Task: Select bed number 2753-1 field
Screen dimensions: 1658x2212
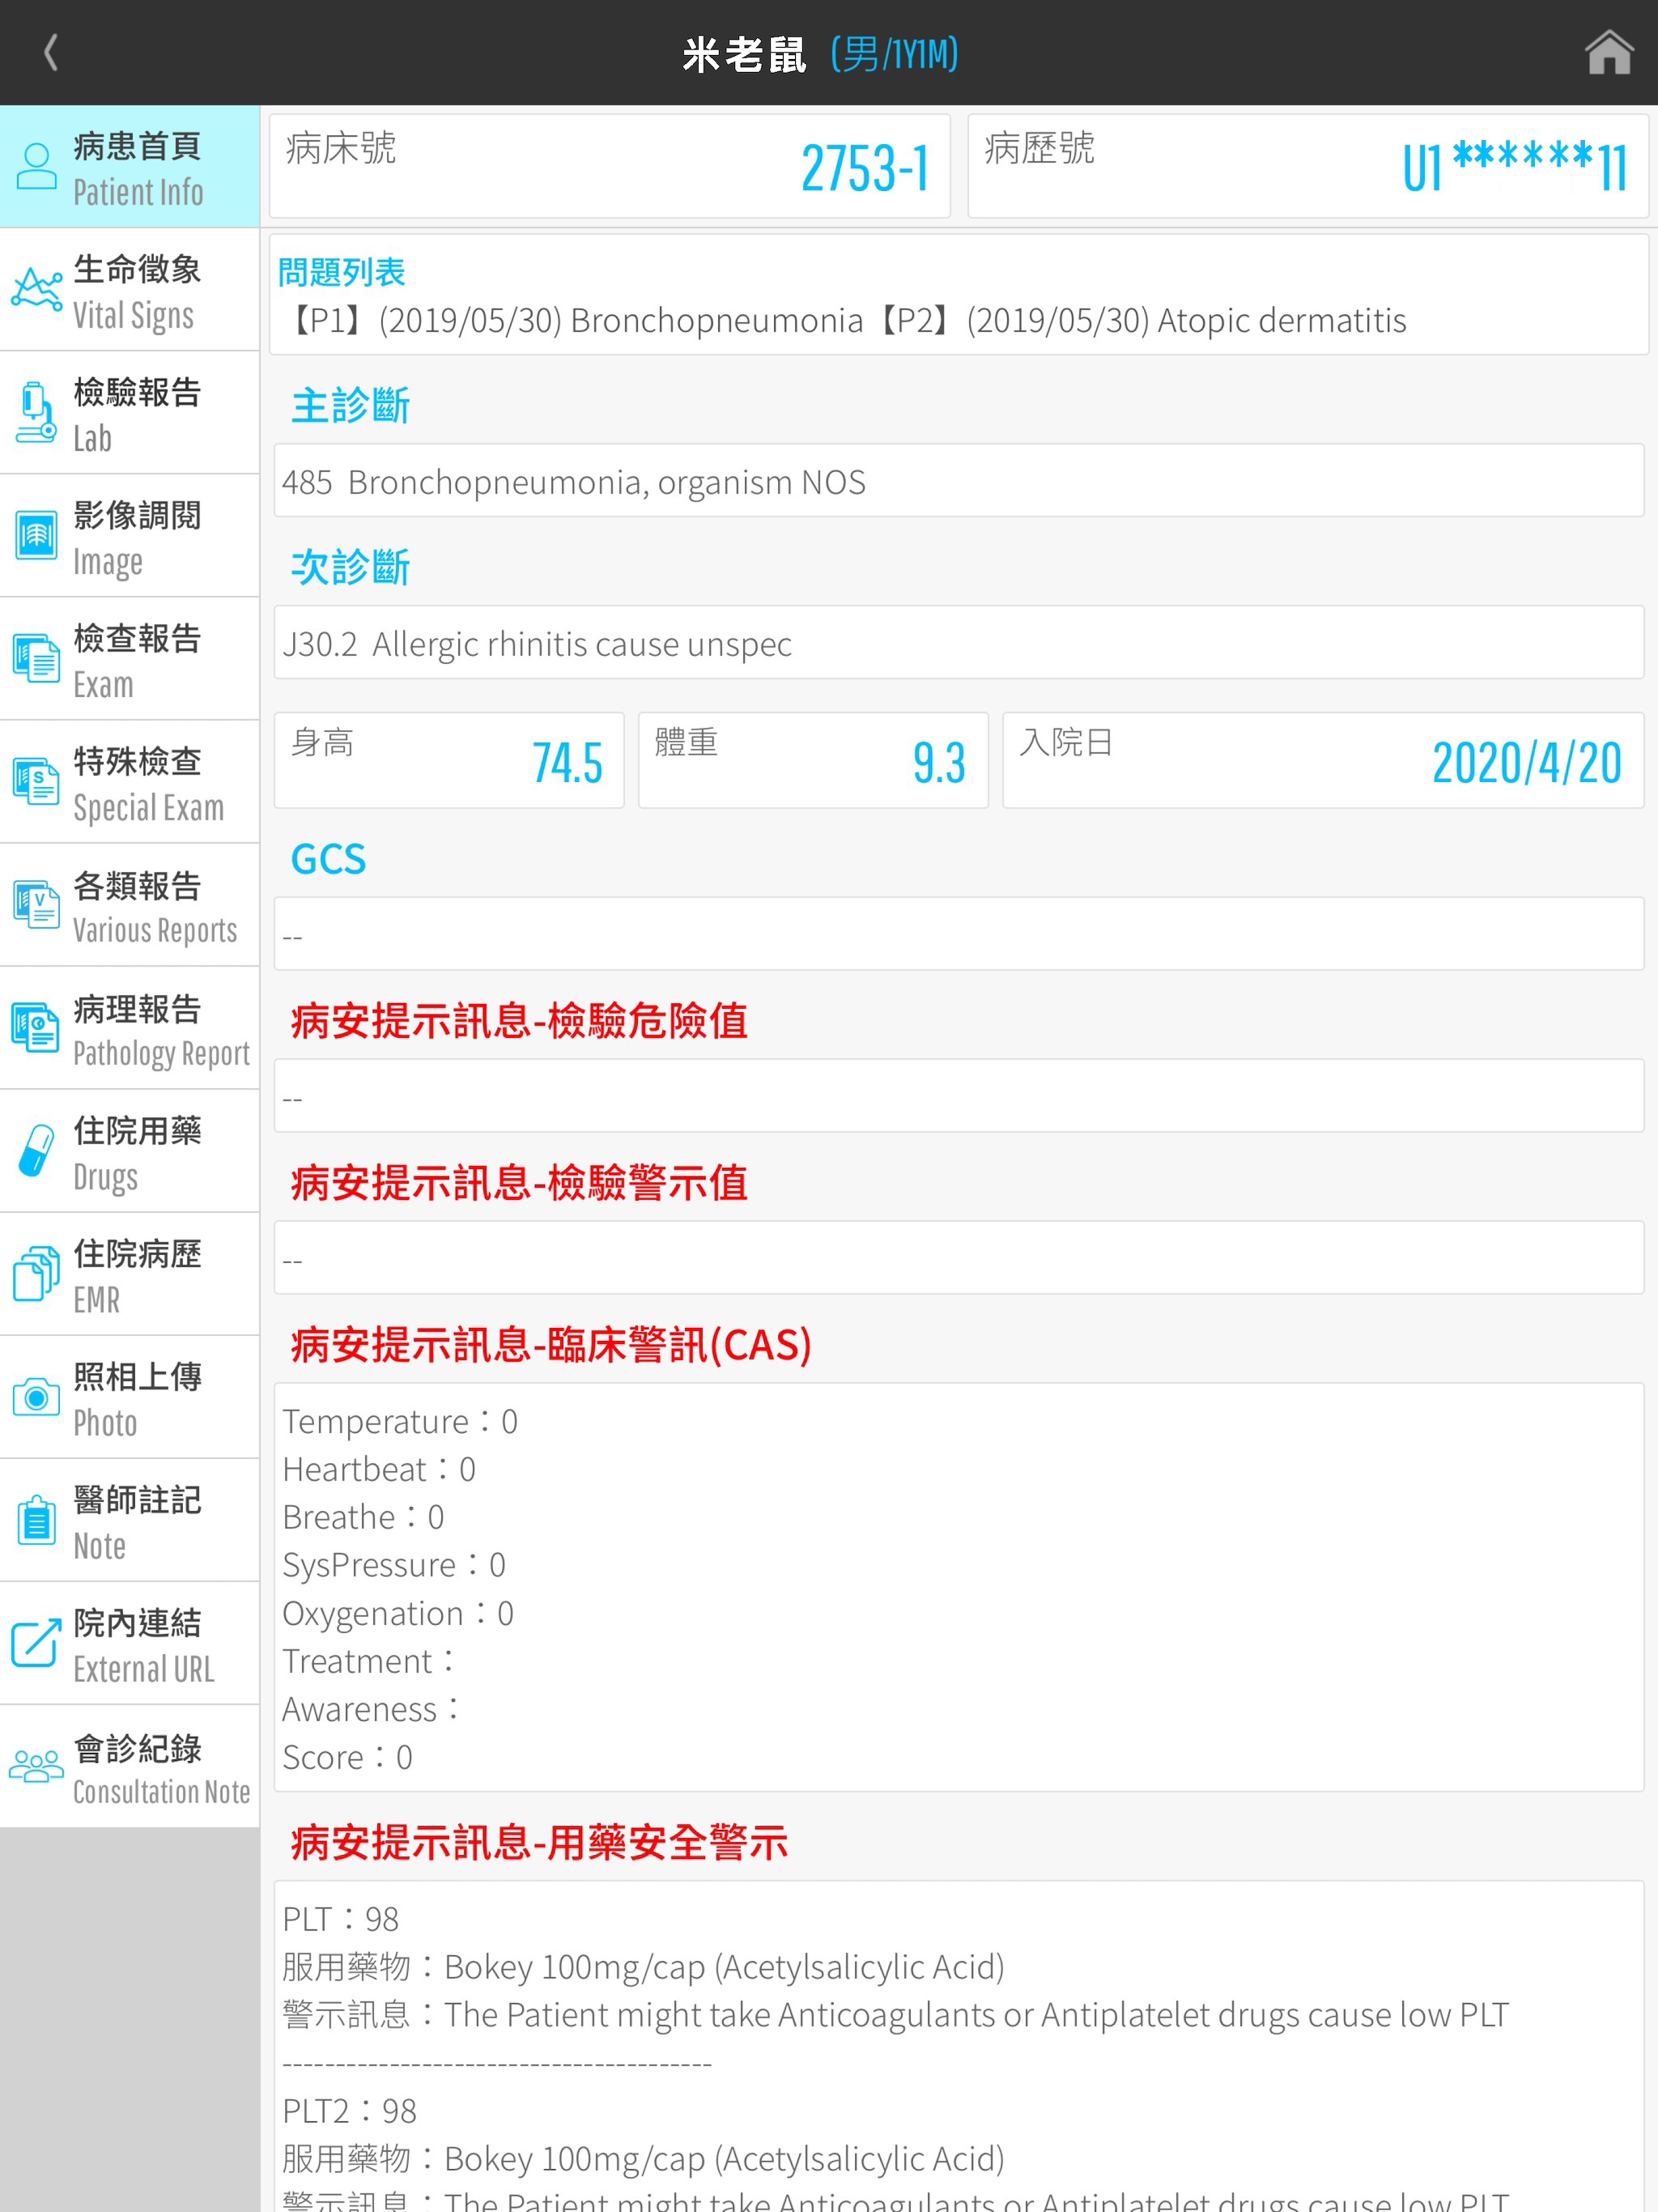Action: (x=609, y=166)
